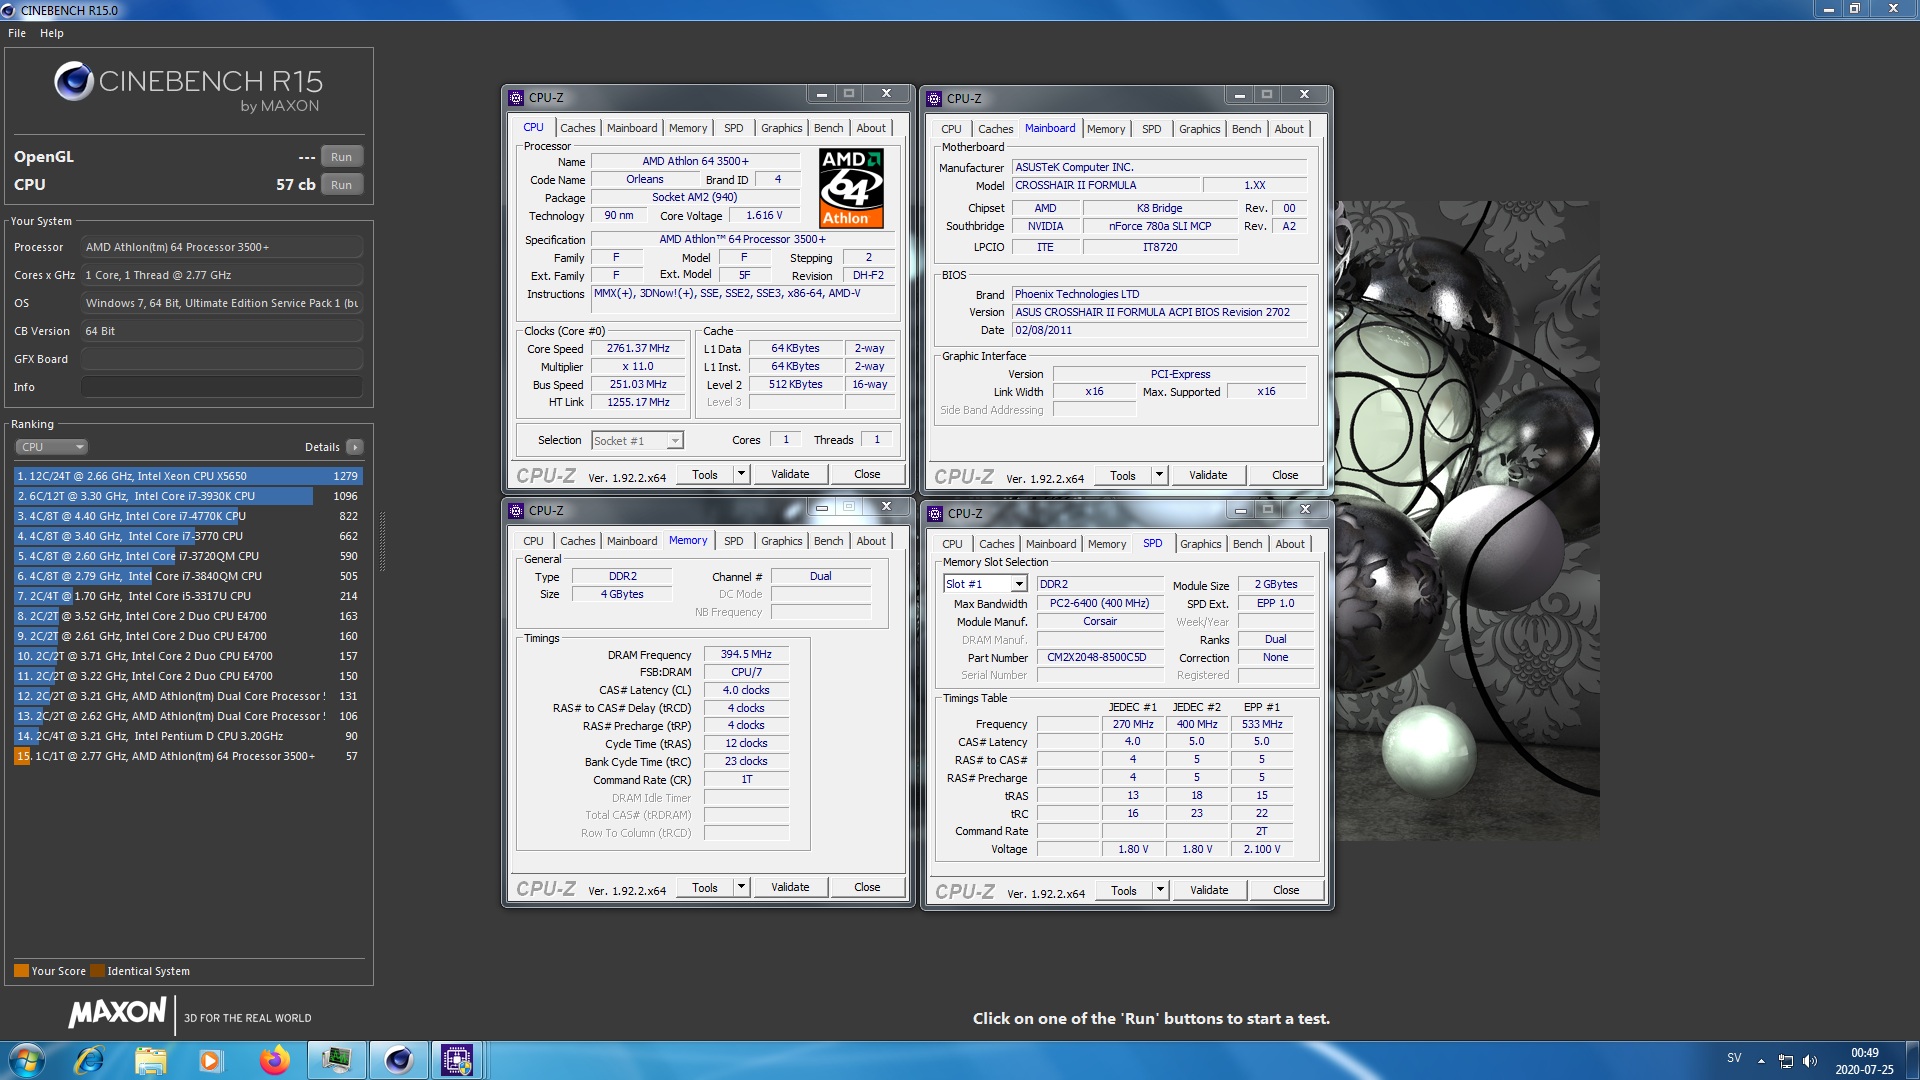Screen dimensions: 1920x1080
Task: Expand Tools arrow in SPD window
Action: (x=1160, y=890)
